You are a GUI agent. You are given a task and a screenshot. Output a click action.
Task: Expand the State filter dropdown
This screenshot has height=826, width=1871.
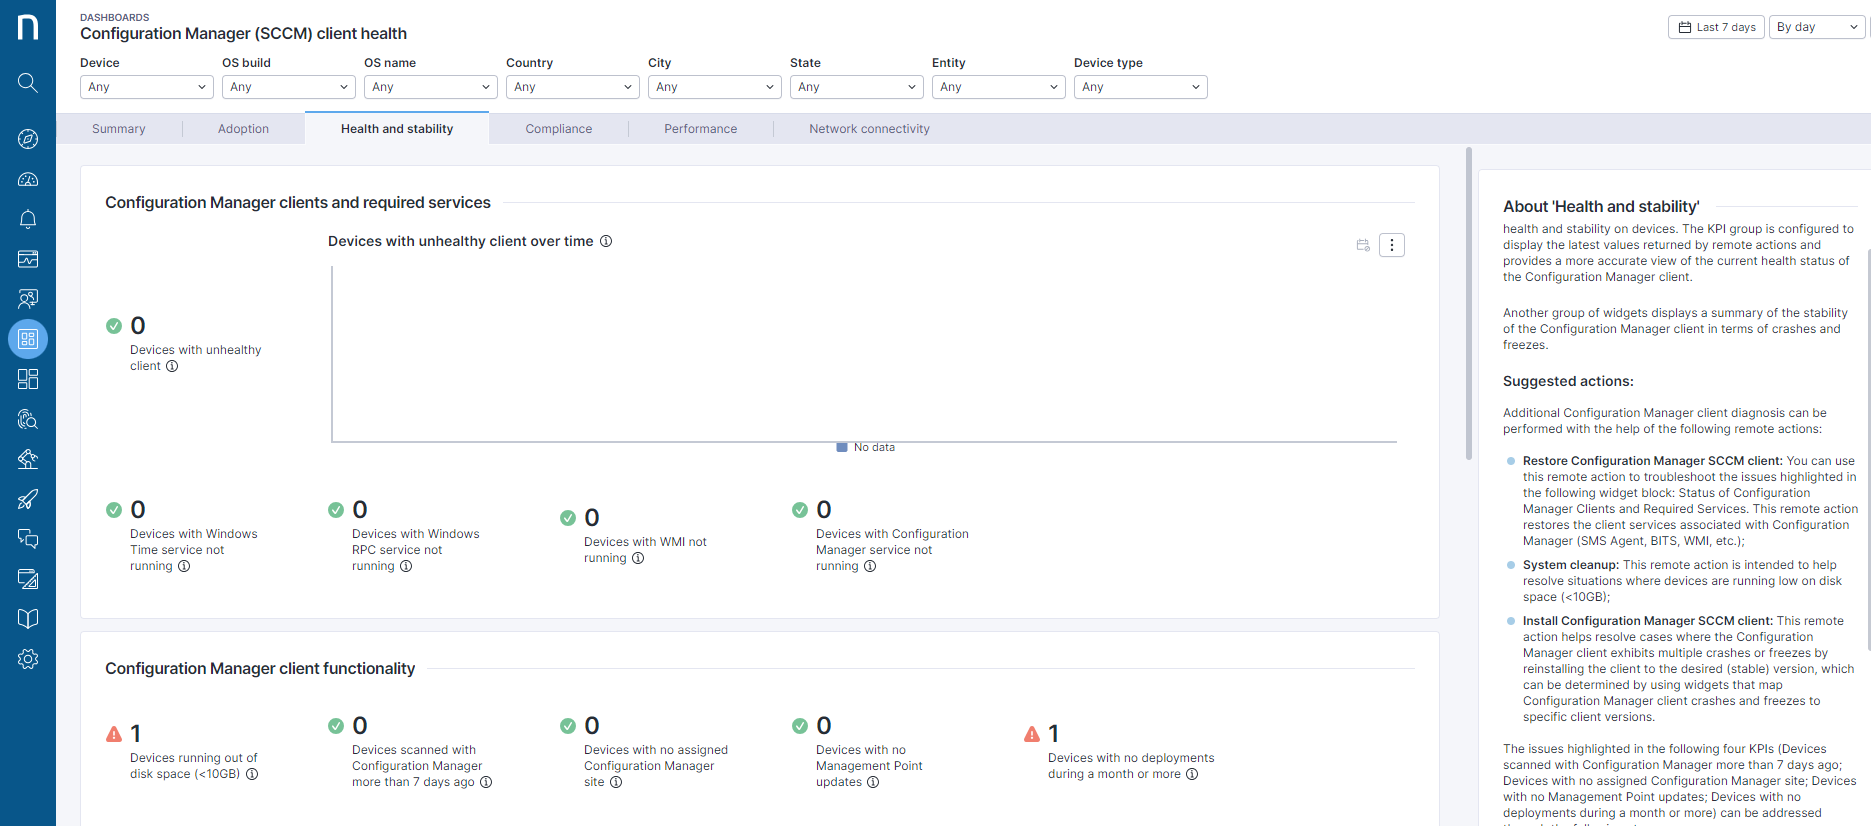click(x=857, y=87)
